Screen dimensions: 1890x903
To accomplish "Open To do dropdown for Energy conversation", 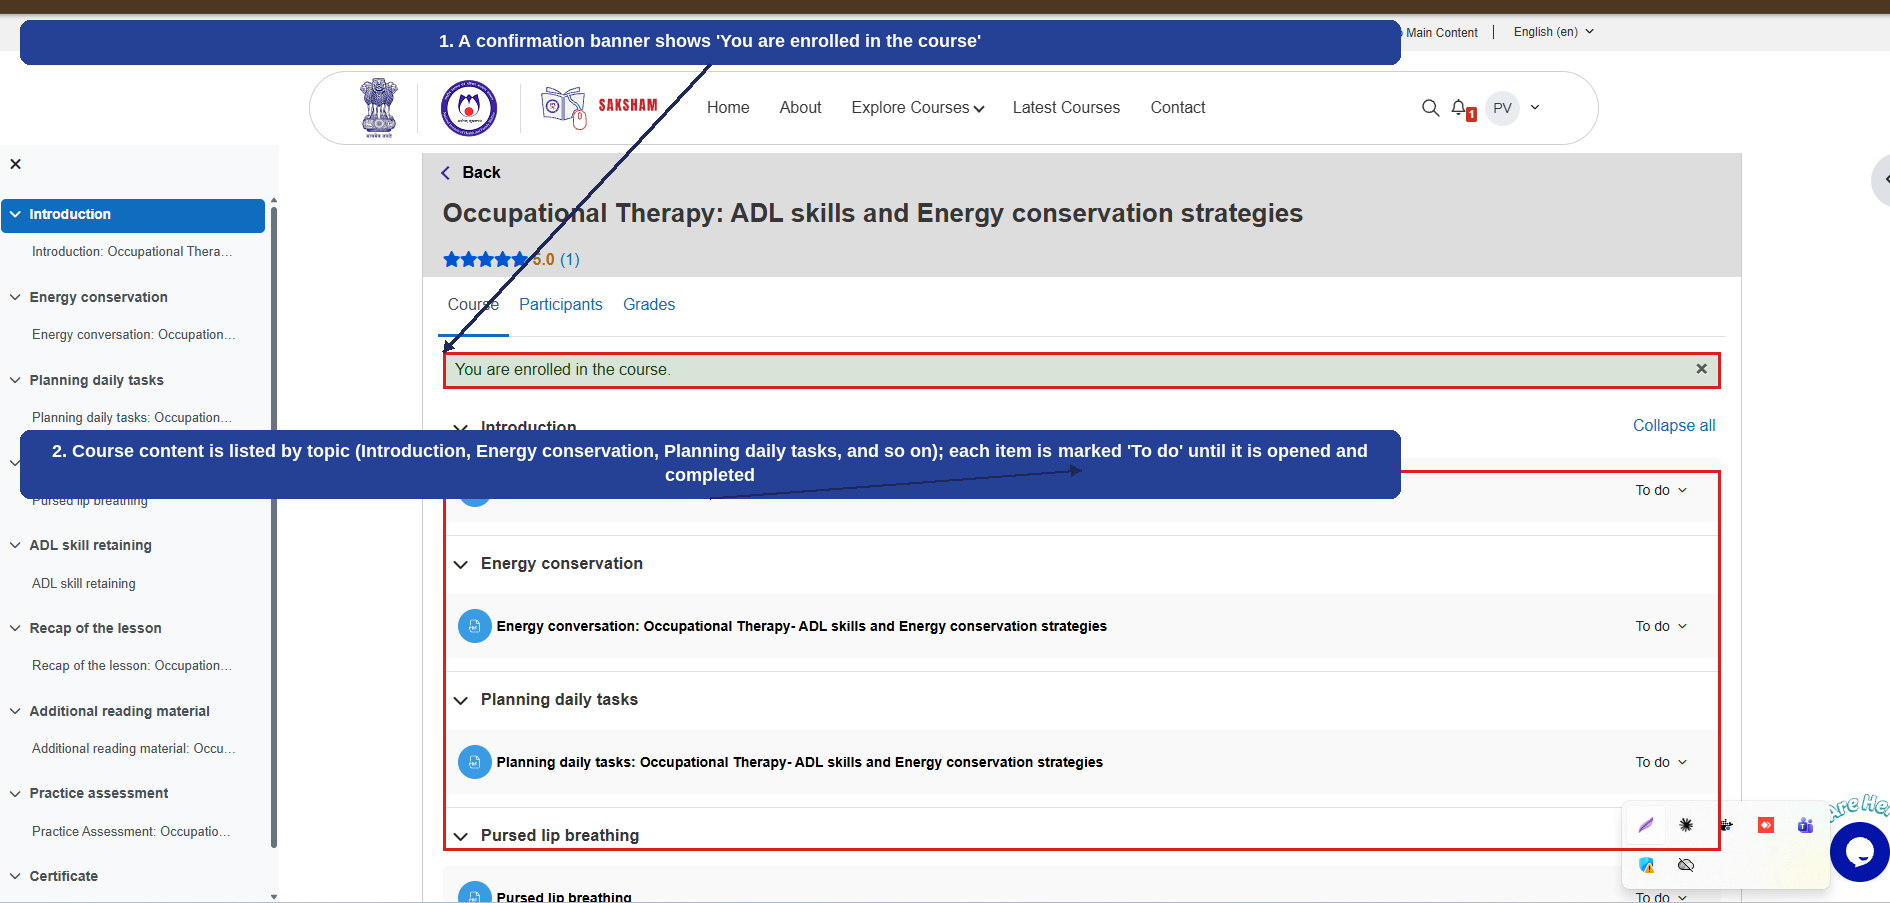I will 1661,626.
